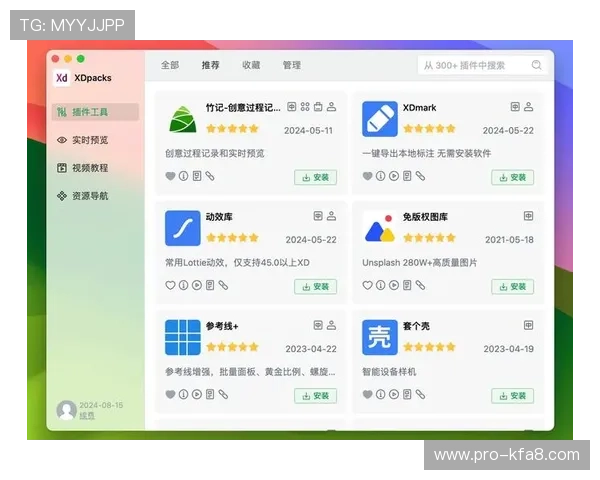Select 插件工具 in the sidebar
Viewport: 600px width, 480px height.
pos(95,112)
